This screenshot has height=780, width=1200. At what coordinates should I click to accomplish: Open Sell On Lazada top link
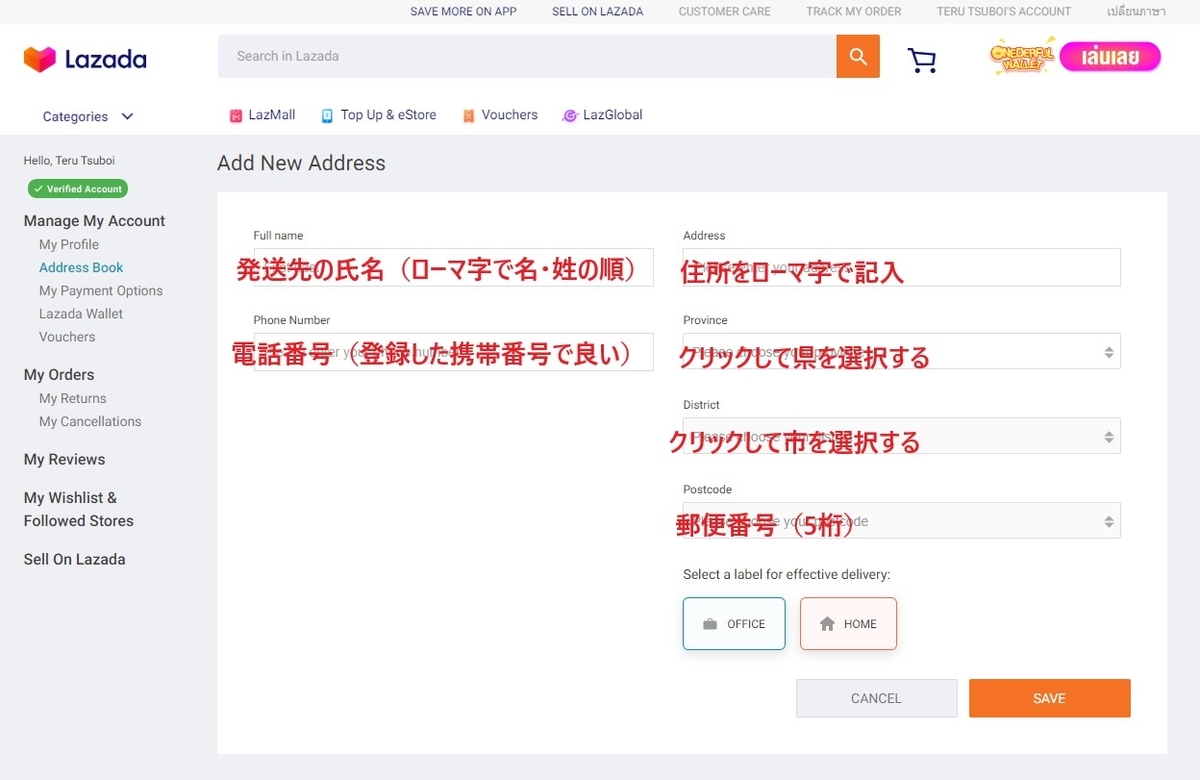(598, 12)
